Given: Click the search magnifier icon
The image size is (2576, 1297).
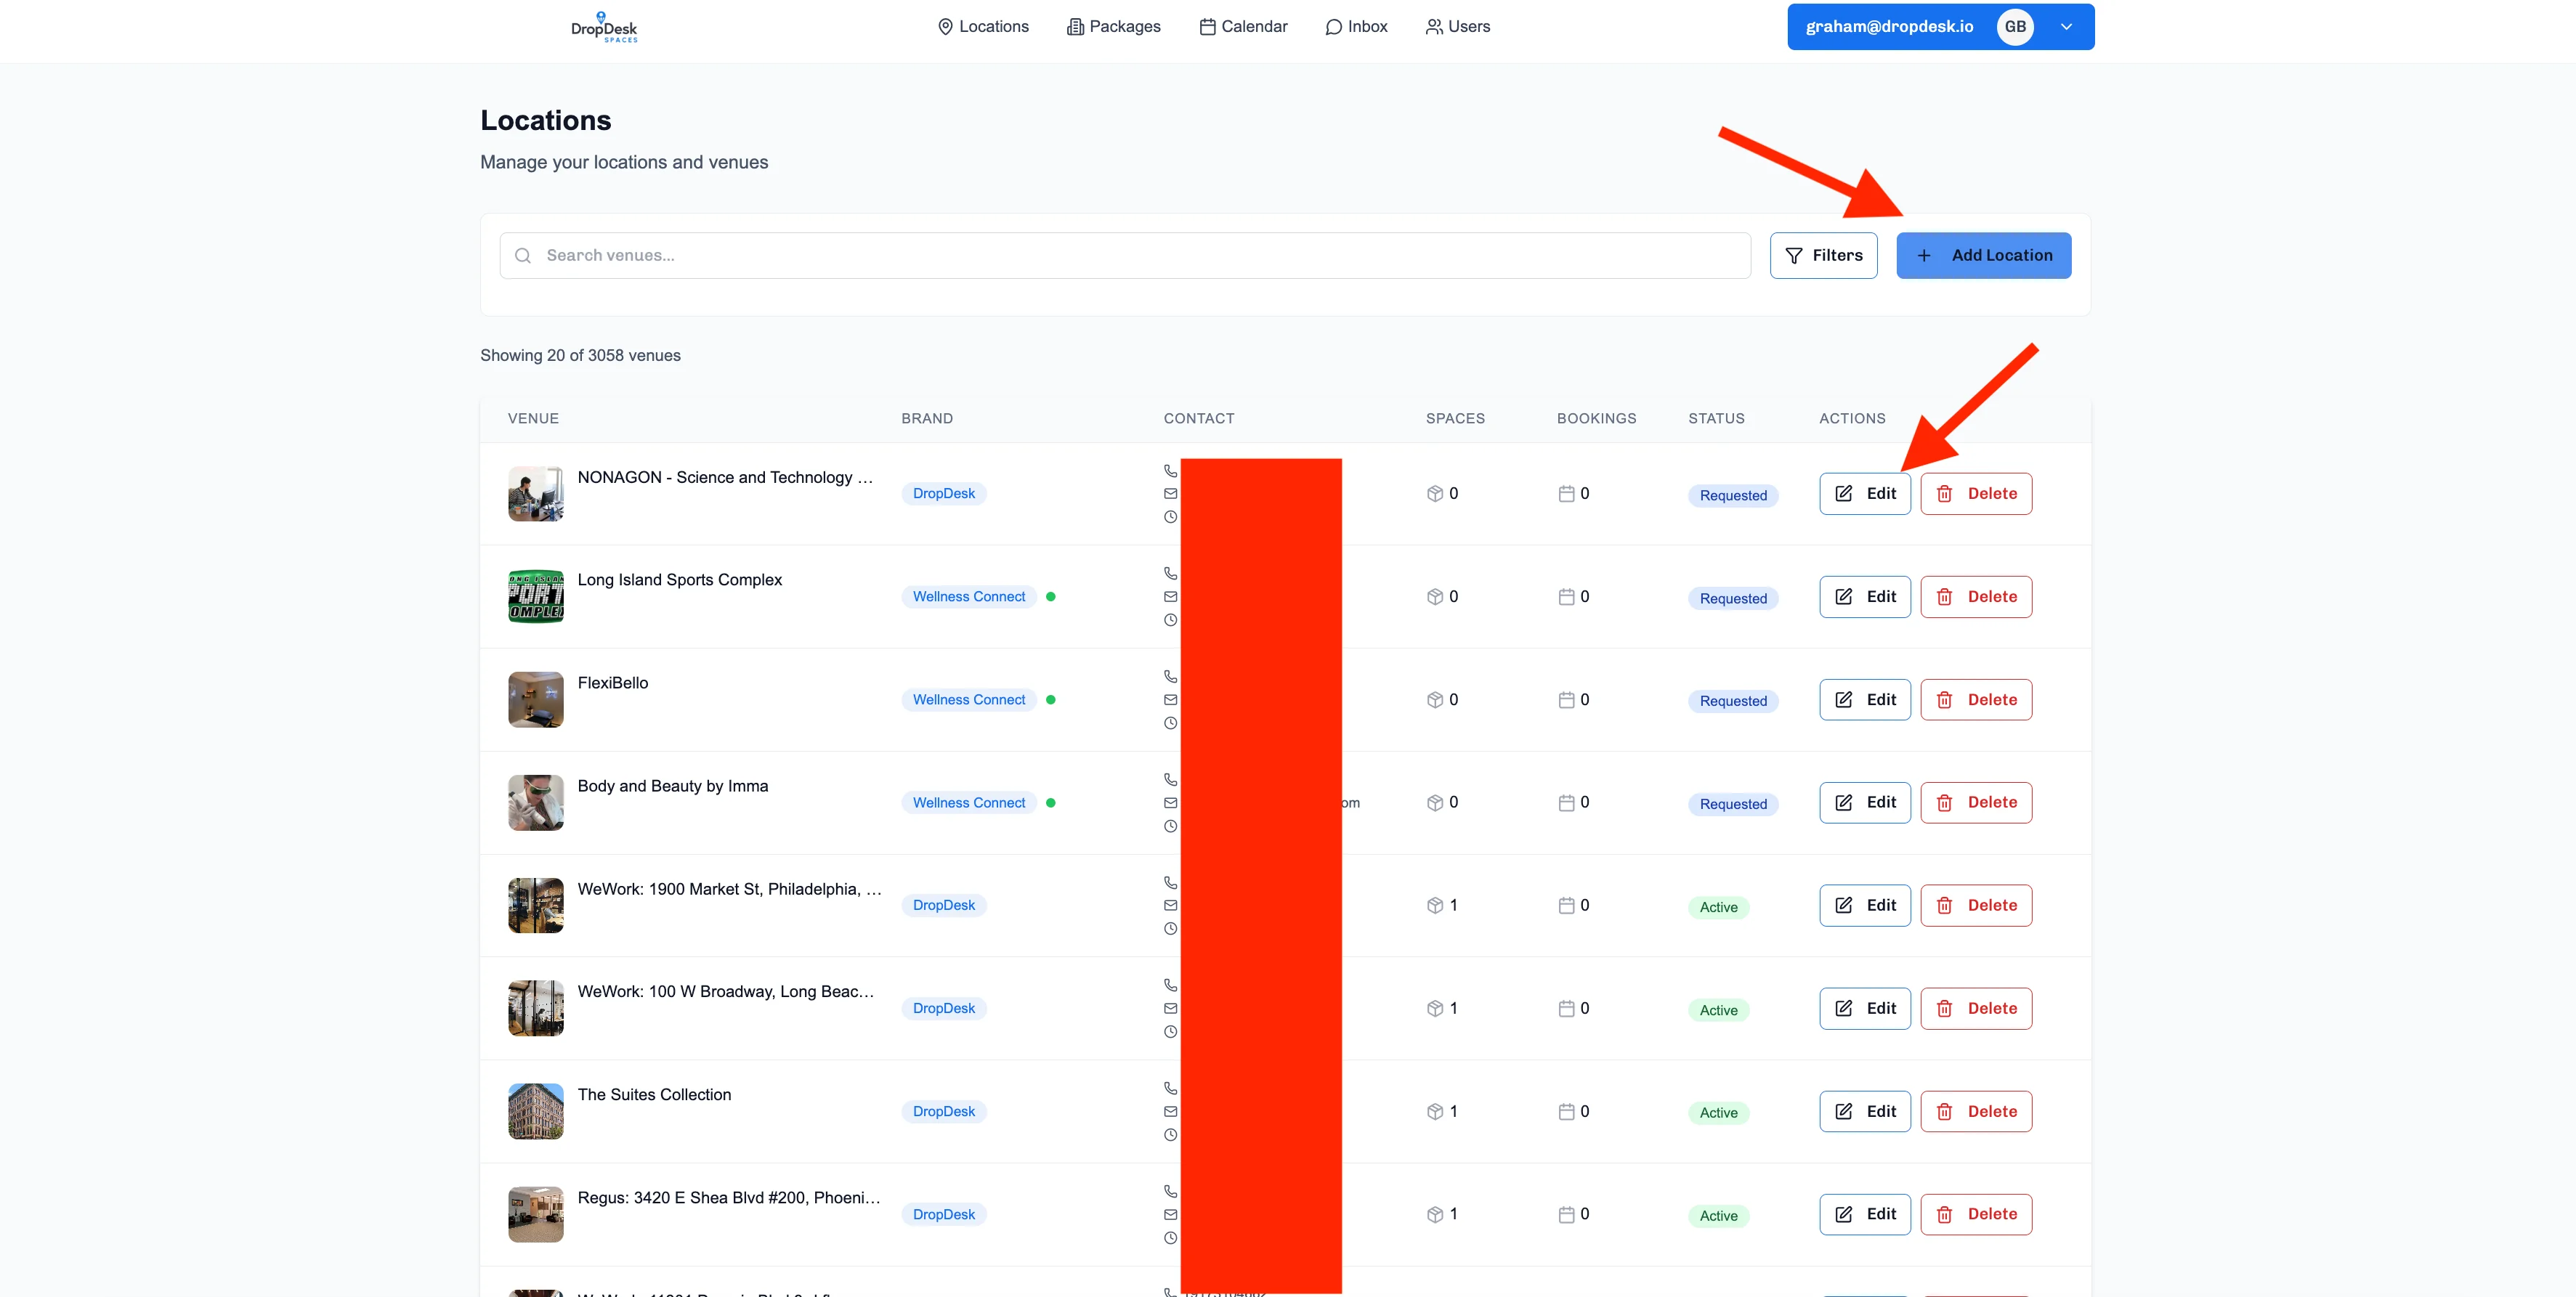Looking at the screenshot, I should pos(523,256).
